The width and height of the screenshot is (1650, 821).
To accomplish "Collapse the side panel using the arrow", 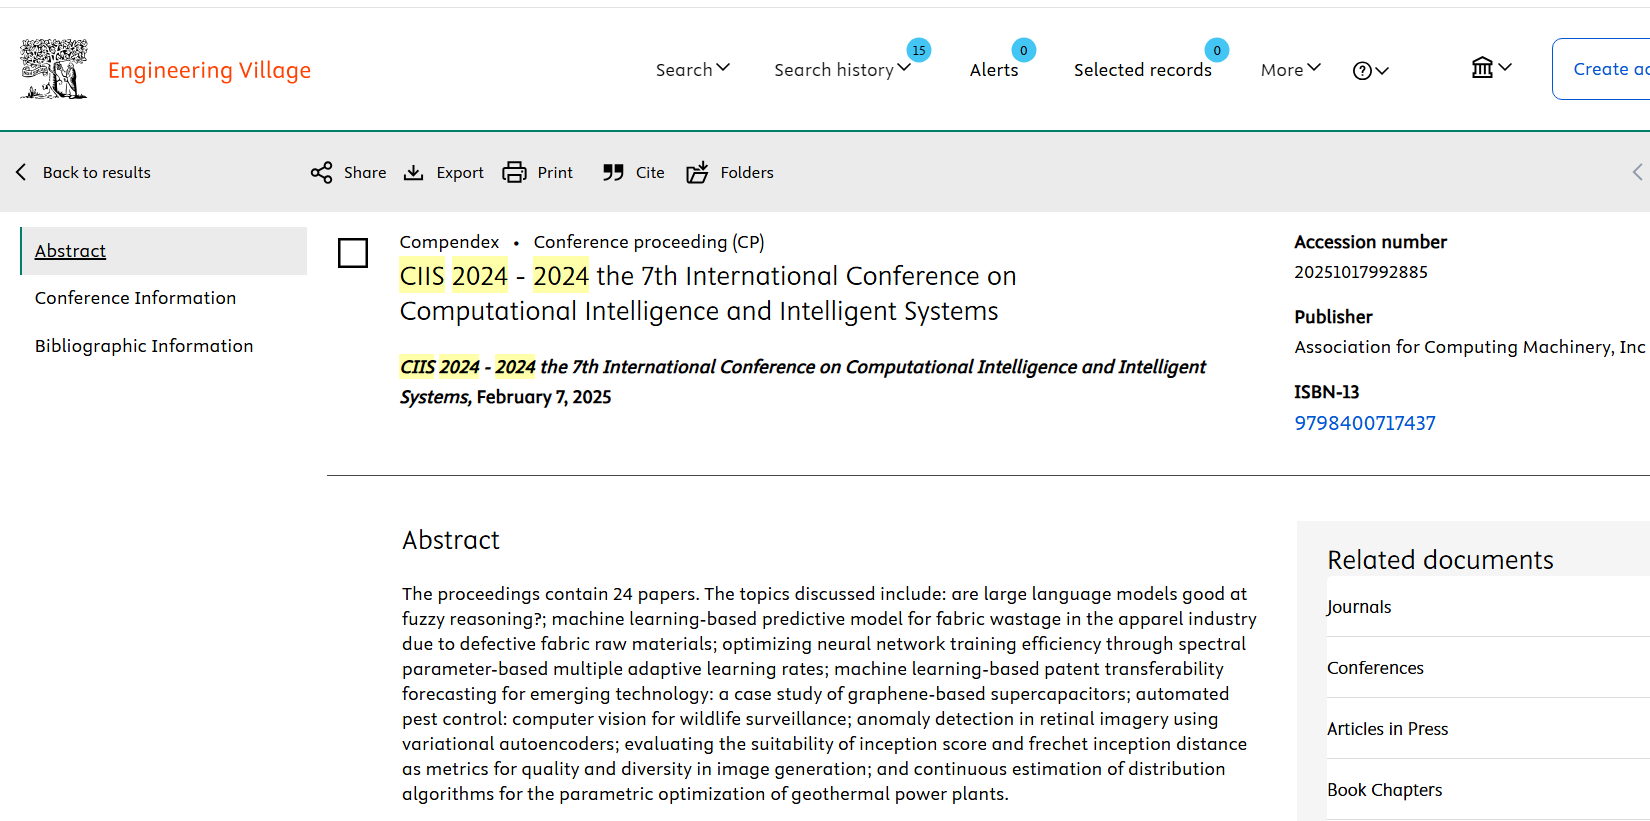I will click(x=1637, y=172).
